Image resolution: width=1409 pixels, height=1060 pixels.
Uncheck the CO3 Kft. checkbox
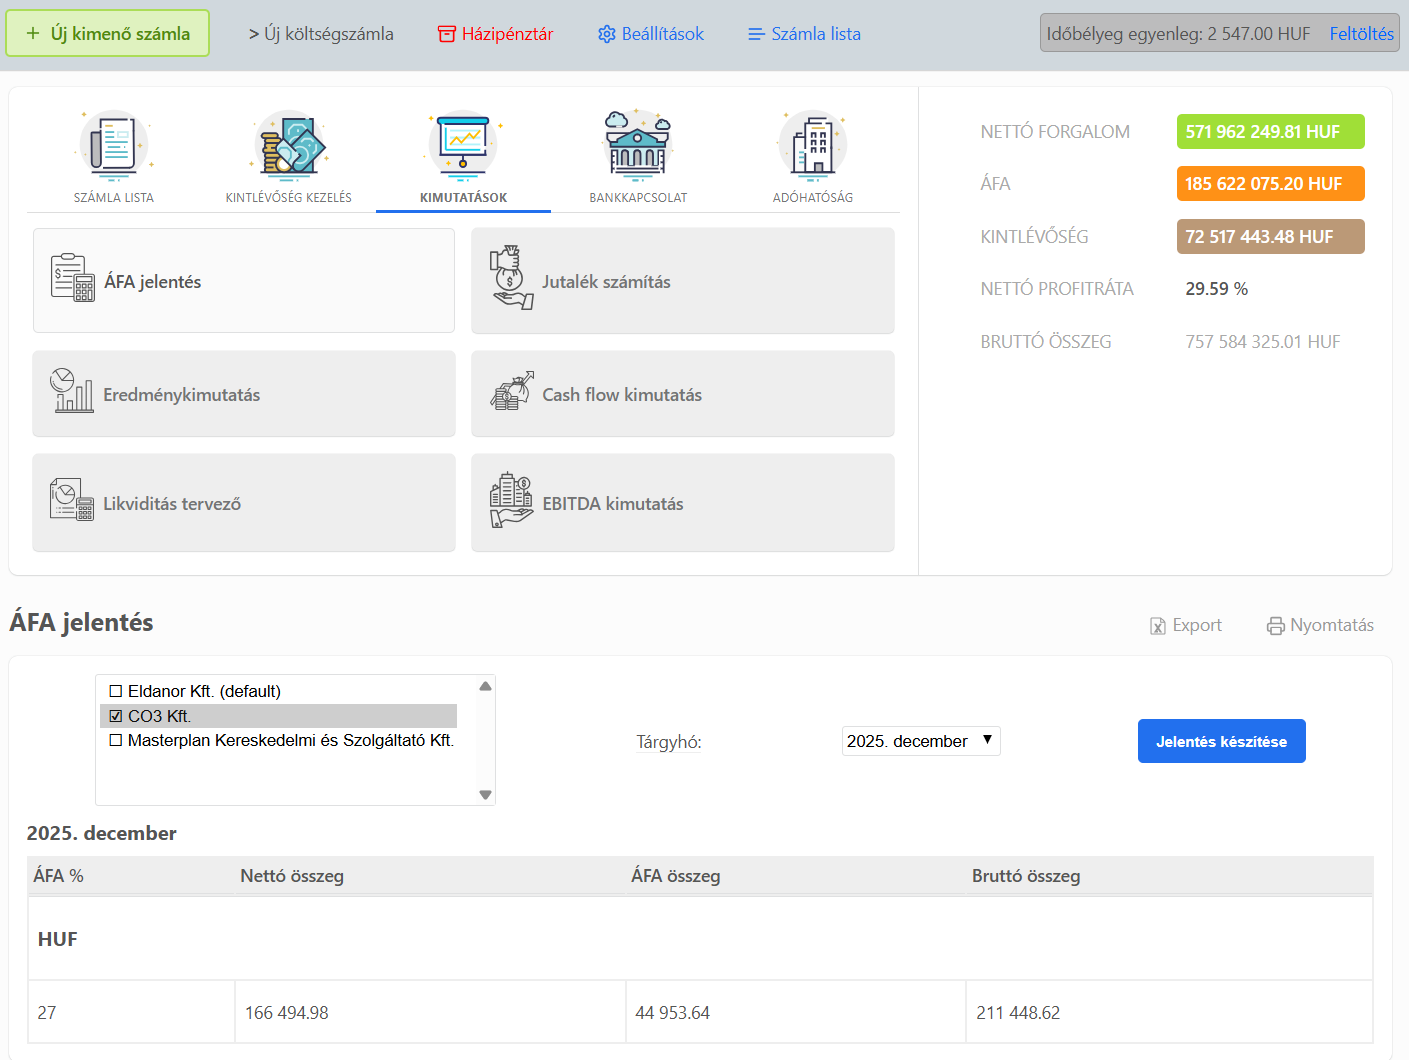pyautogui.click(x=116, y=716)
